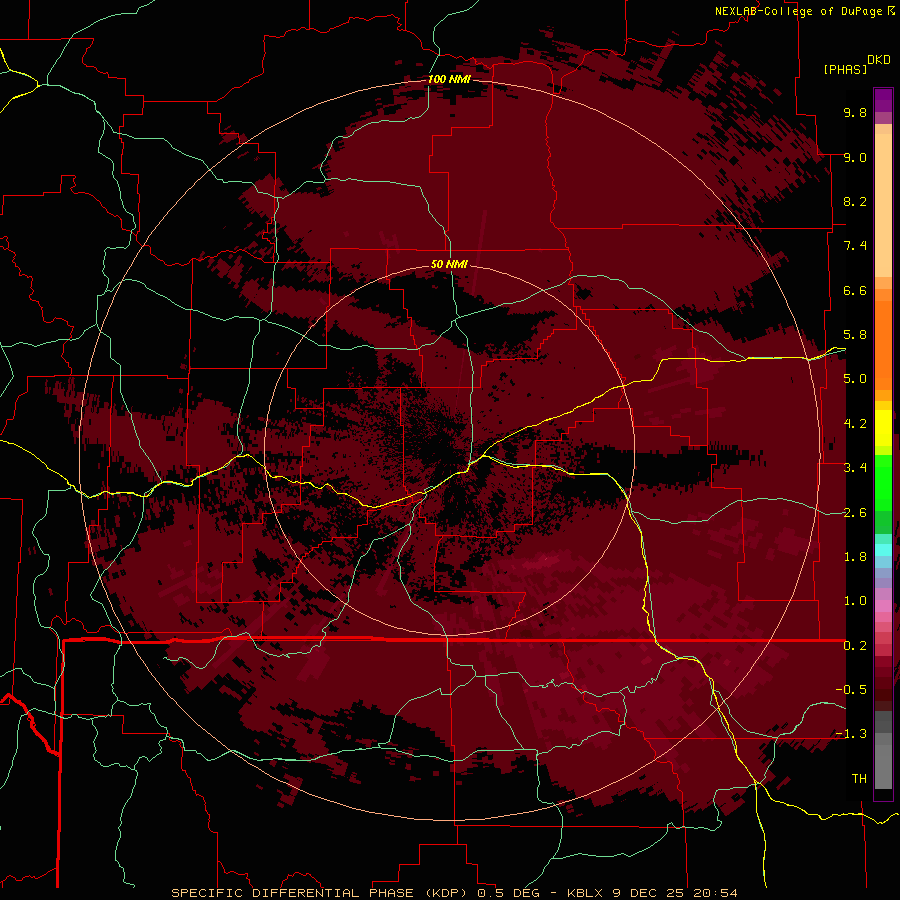The image size is (900, 900).
Task: Pick the orange segment of the color bar
Action: (x=883, y=345)
